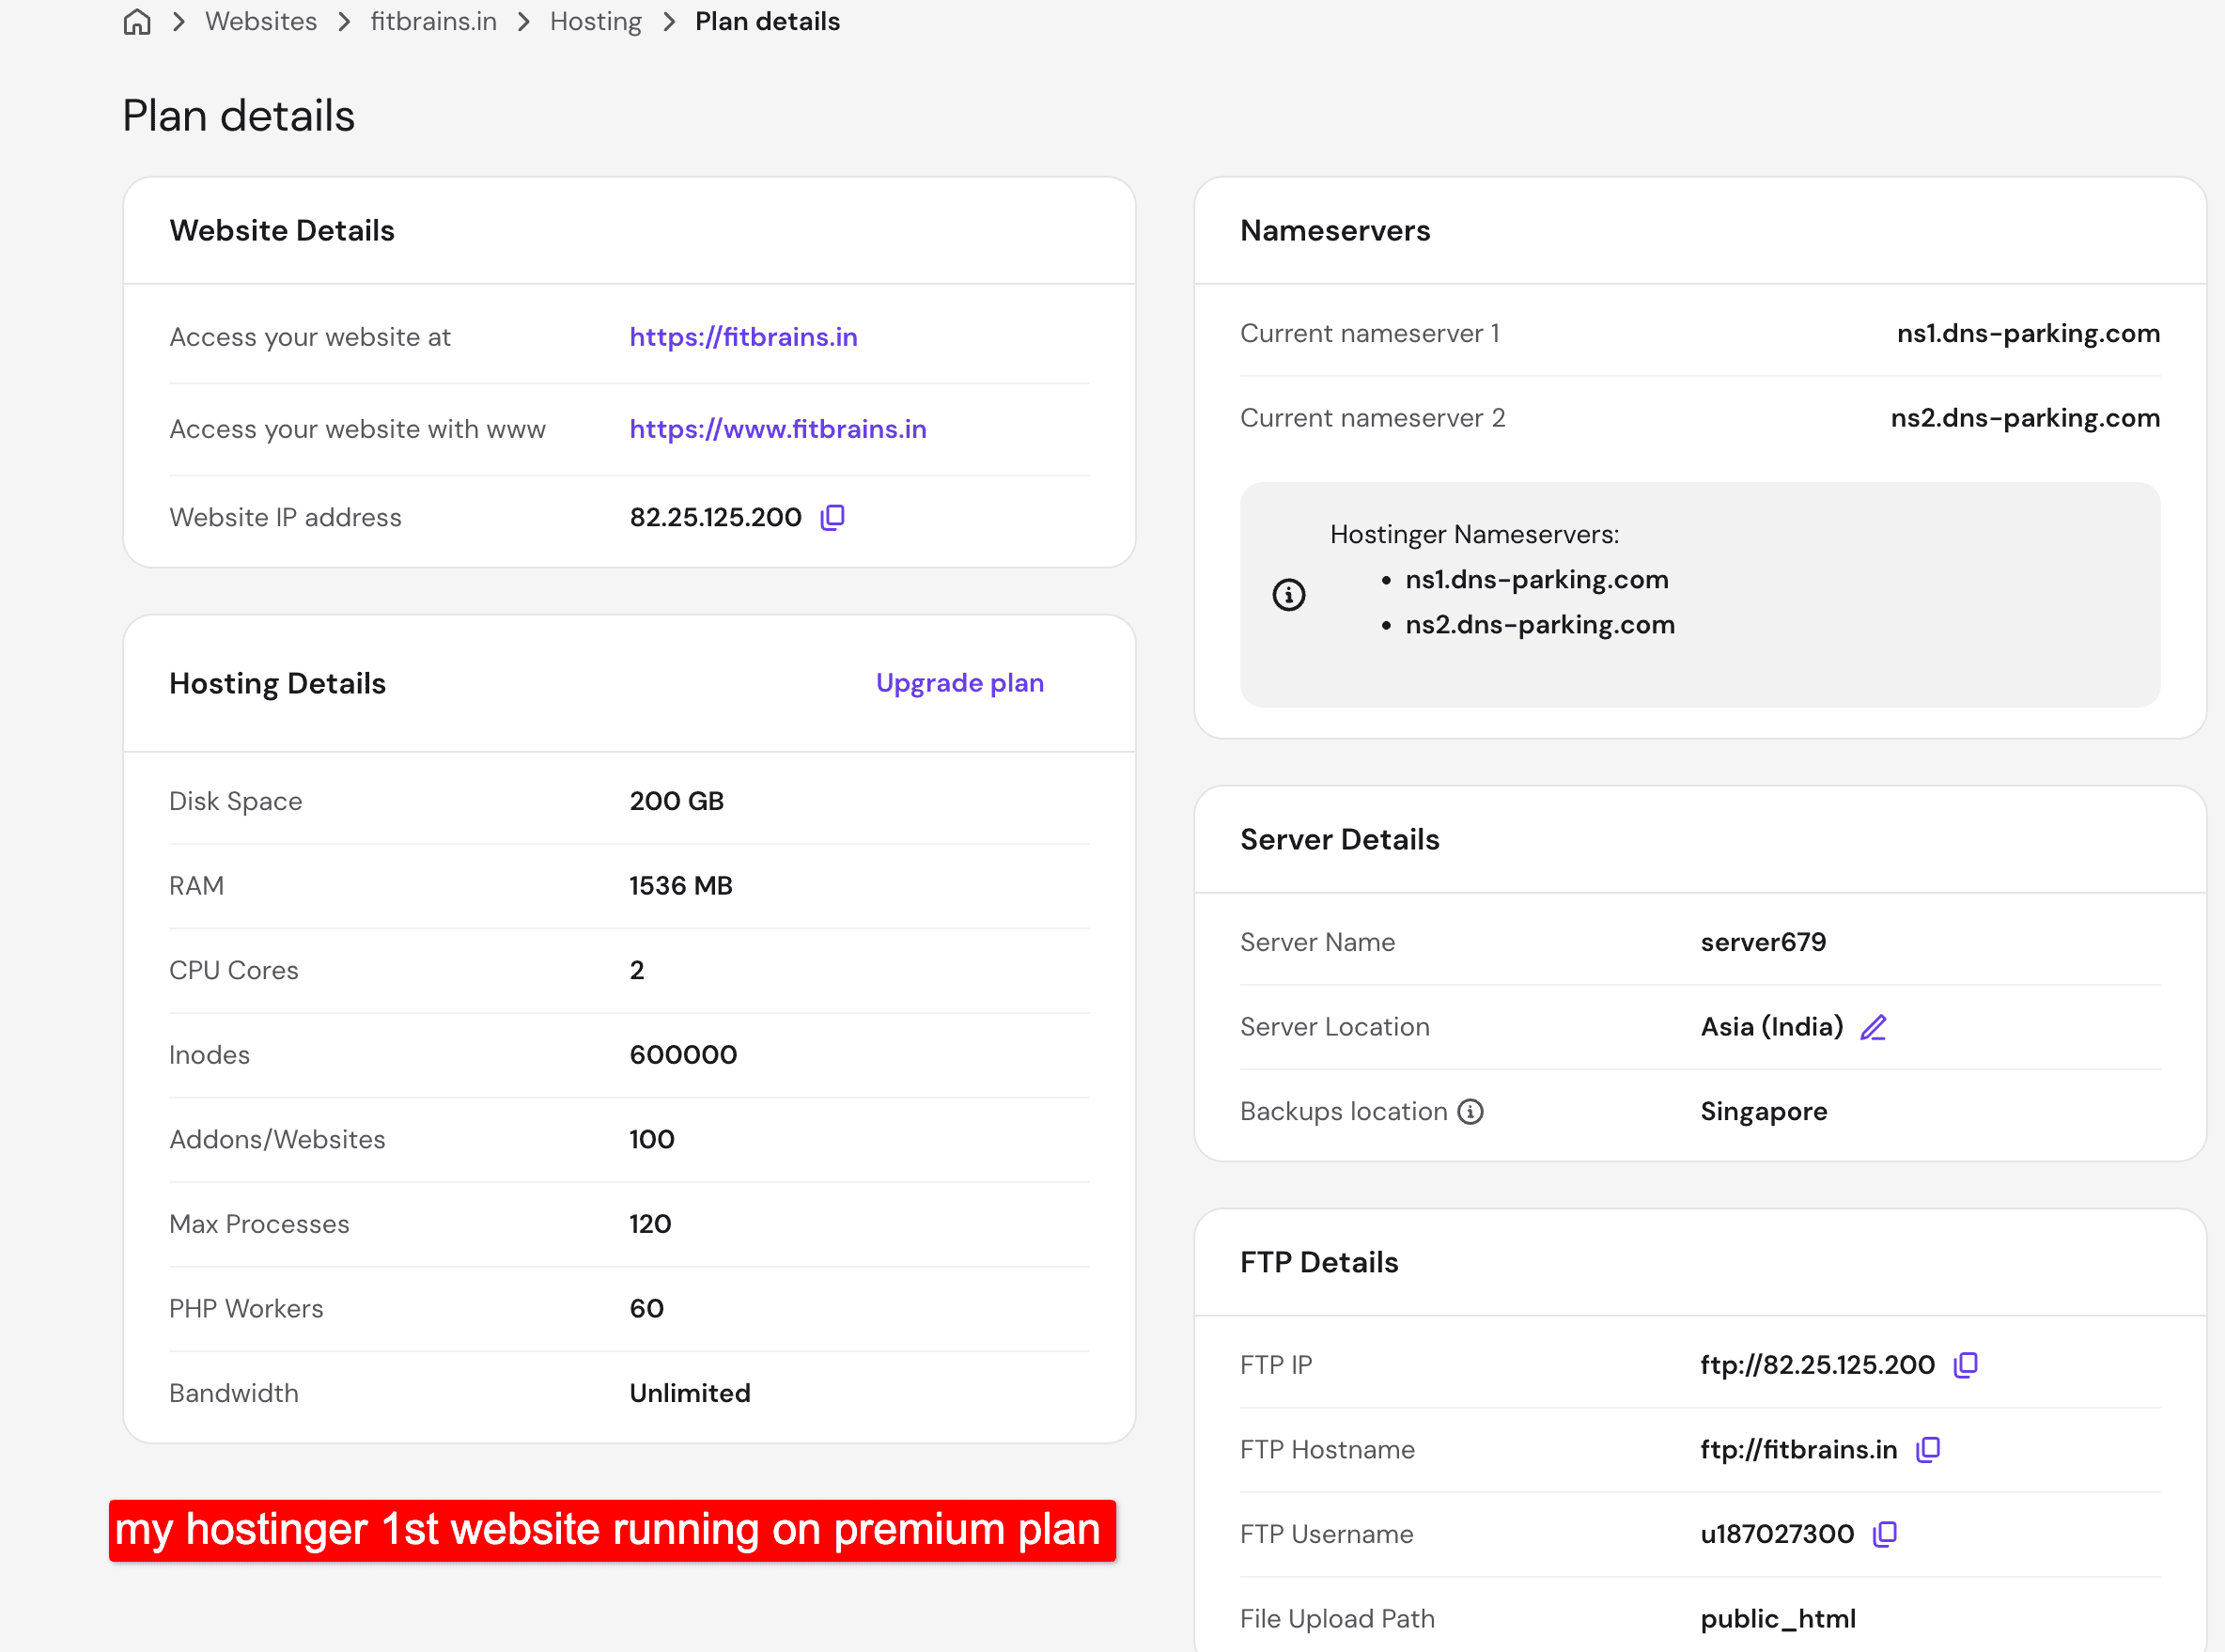Copy the FTP Hostname ftp://fitbrains.in
This screenshot has height=1652, width=2225.
1928,1450
